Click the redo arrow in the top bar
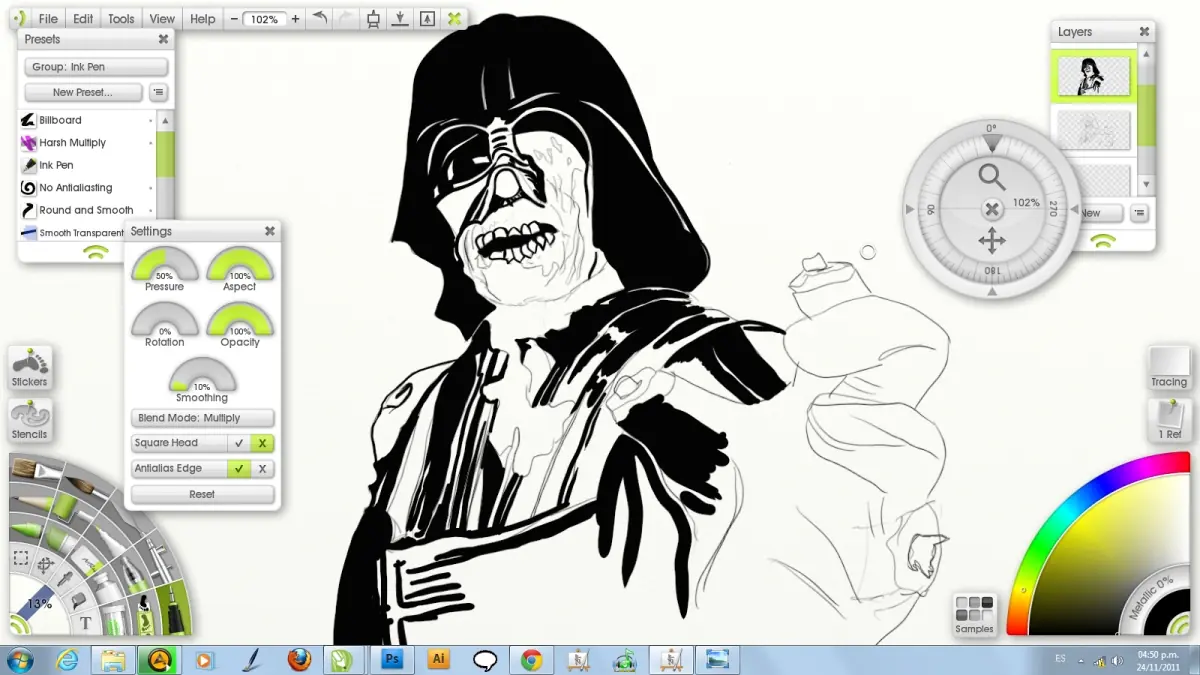 [346, 18]
